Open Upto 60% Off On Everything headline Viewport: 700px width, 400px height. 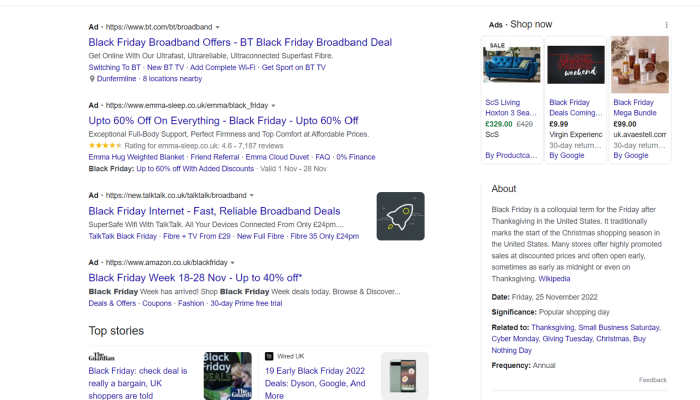click(x=223, y=121)
